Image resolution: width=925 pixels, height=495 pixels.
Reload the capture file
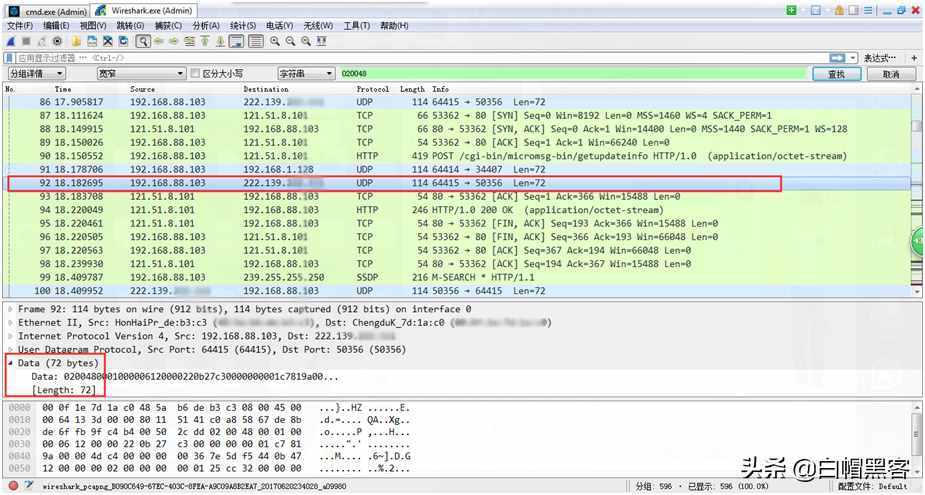click(x=123, y=41)
